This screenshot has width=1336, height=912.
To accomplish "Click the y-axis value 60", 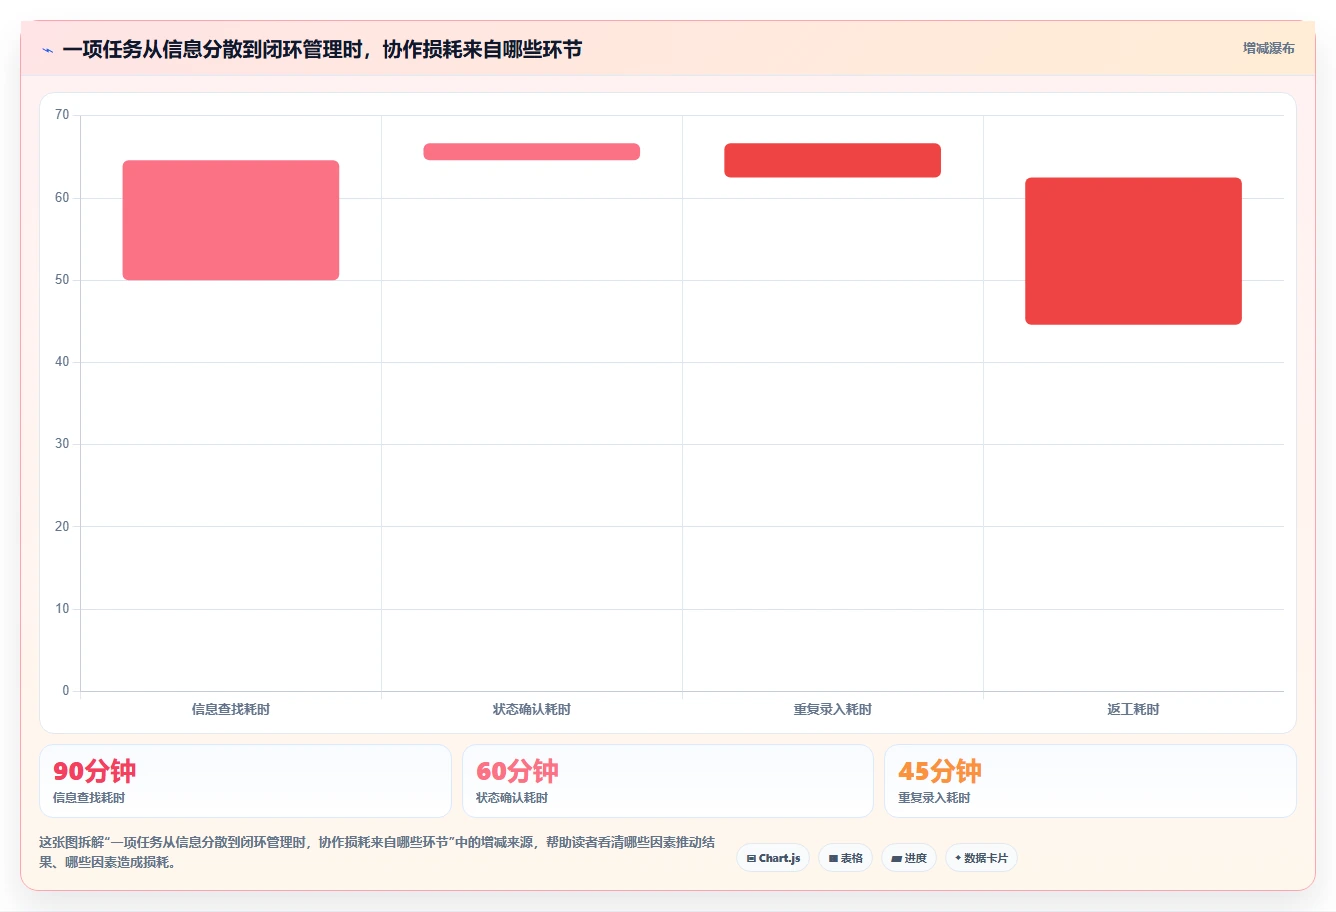I will 62,198.
